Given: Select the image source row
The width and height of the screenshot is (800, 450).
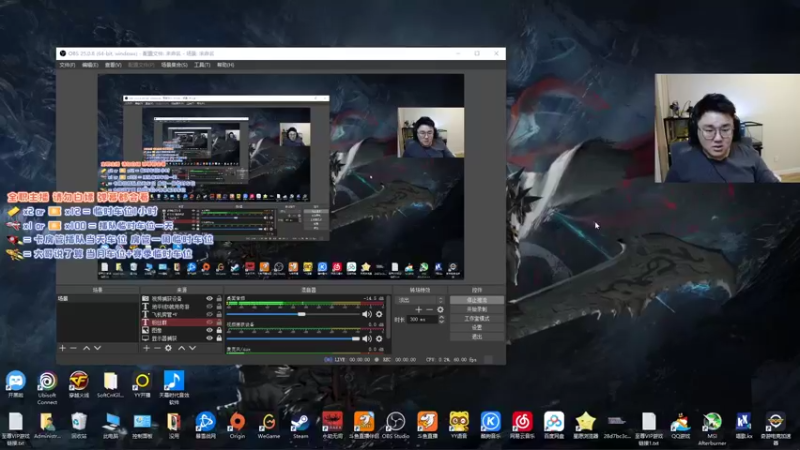Looking at the screenshot, I should pos(181,330).
